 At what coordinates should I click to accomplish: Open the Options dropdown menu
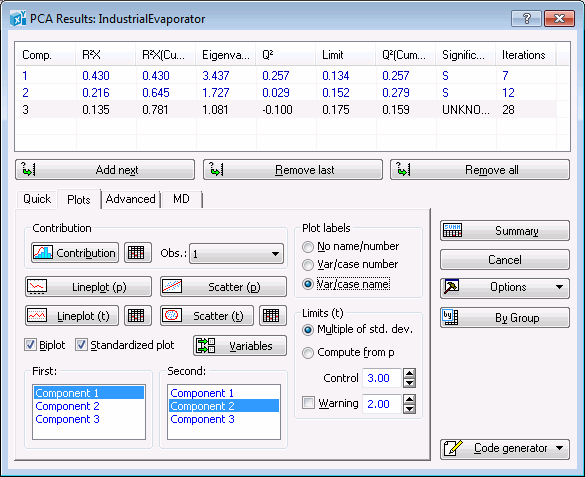(x=505, y=287)
